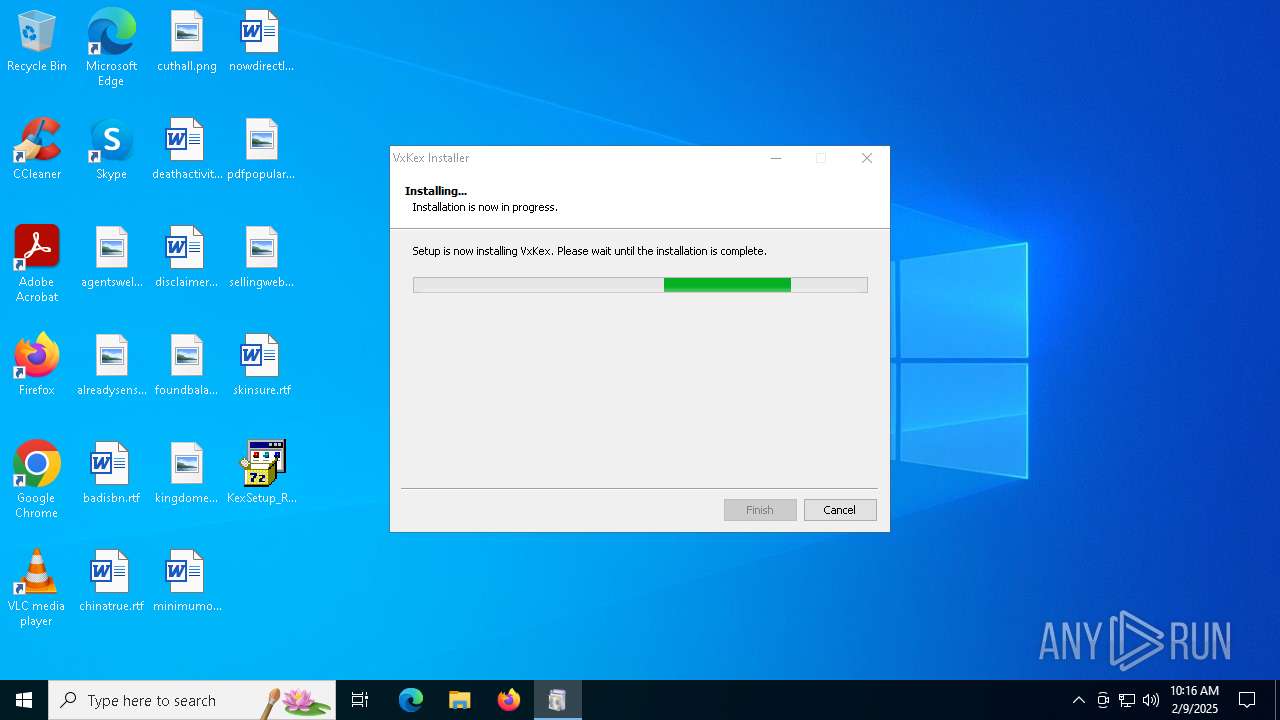Select the cuthall.png file icon
The width and height of the screenshot is (1280, 720).
pyautogui.click(x=186, y=42)
